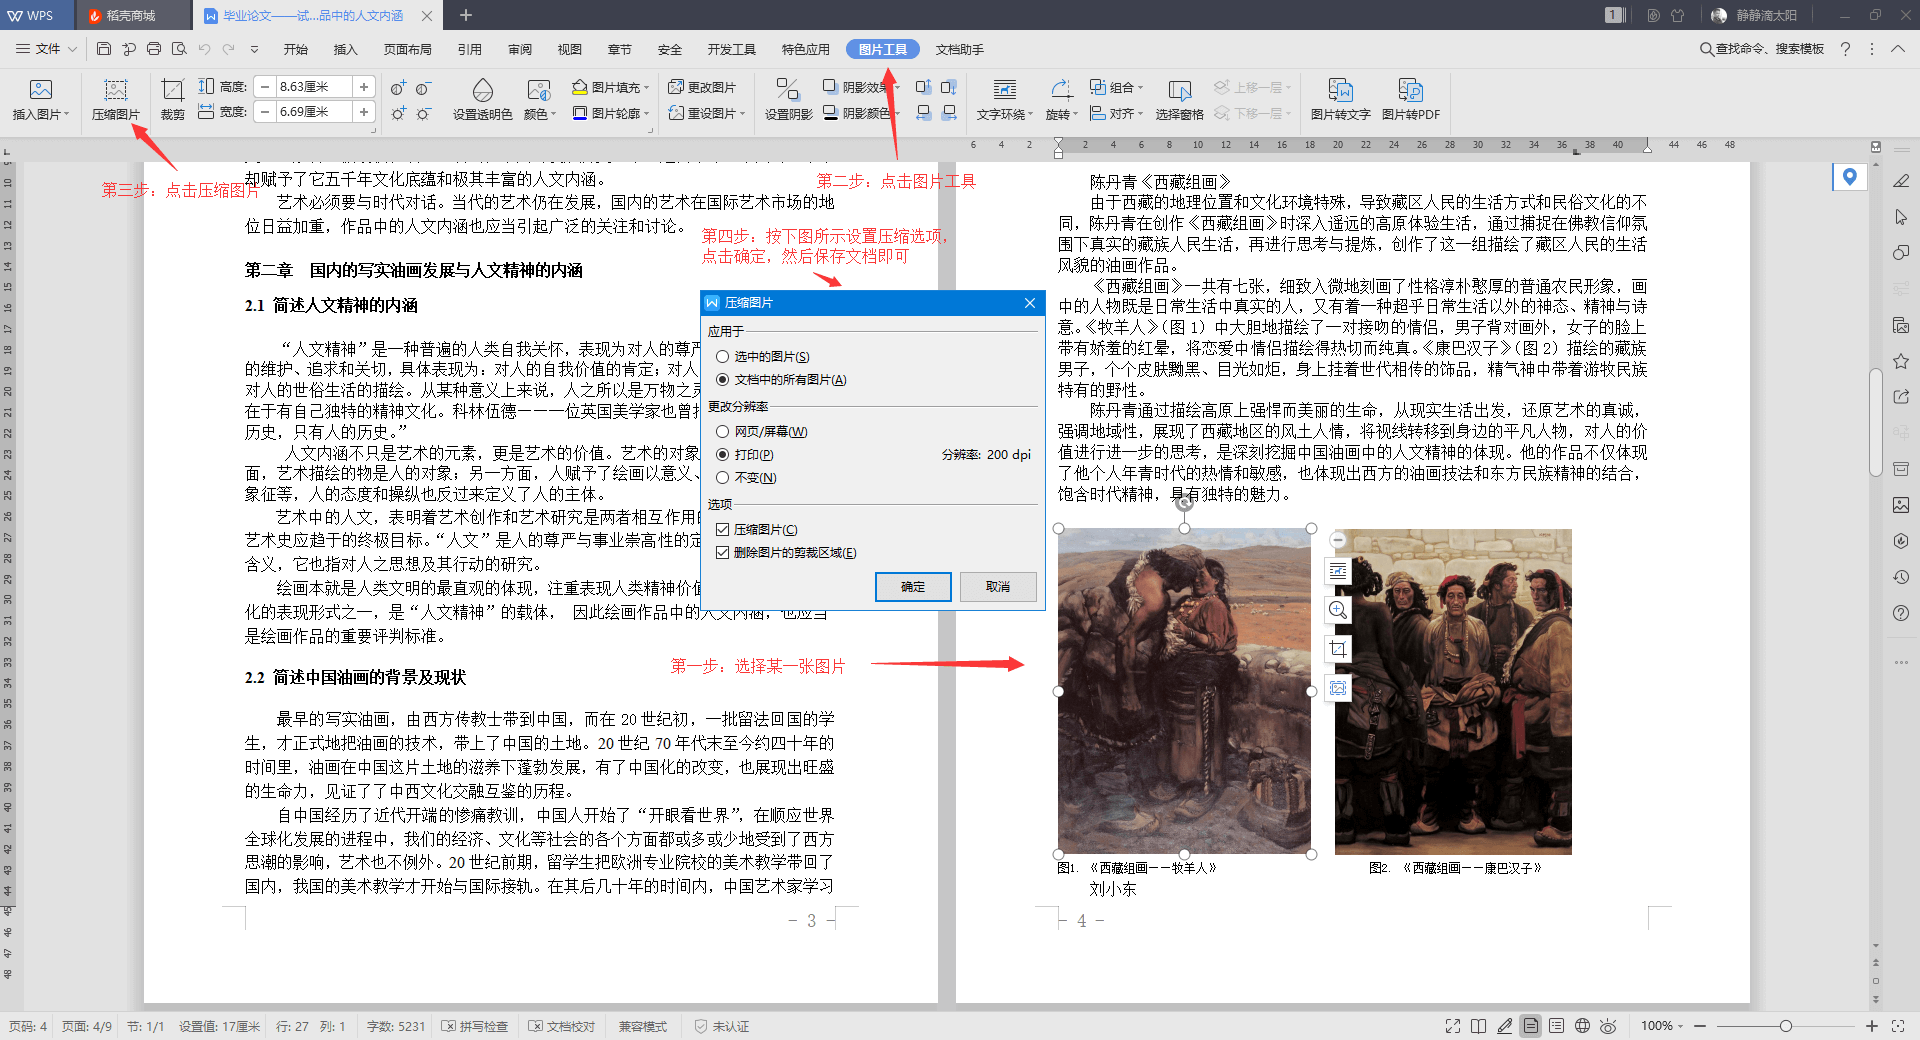
Task: Click the picture icon in the right sidebar
Action: (1901, 505)
